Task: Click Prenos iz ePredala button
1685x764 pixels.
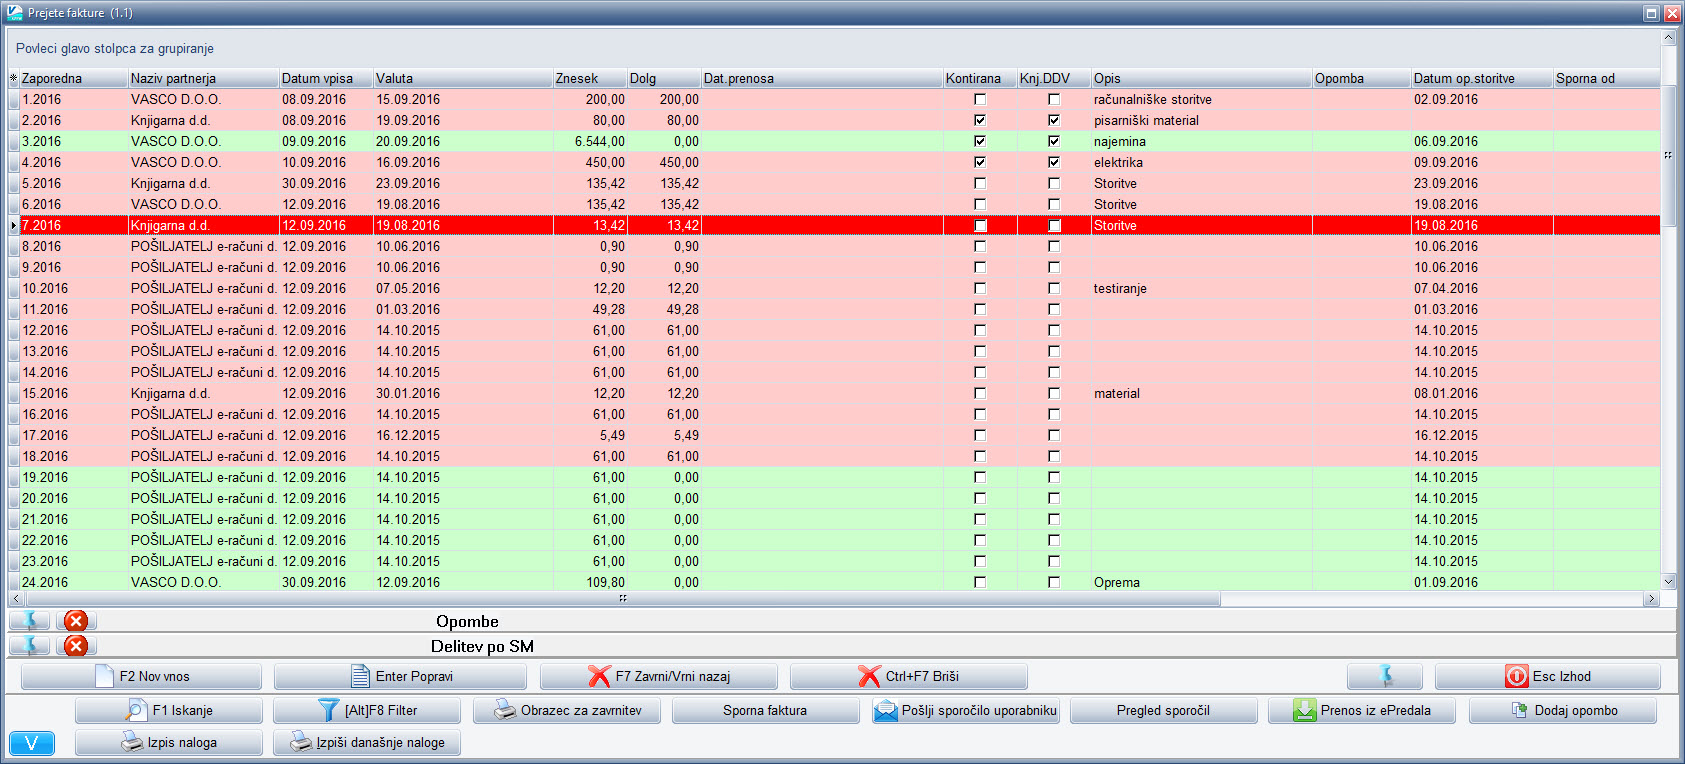Action: 1363,710
